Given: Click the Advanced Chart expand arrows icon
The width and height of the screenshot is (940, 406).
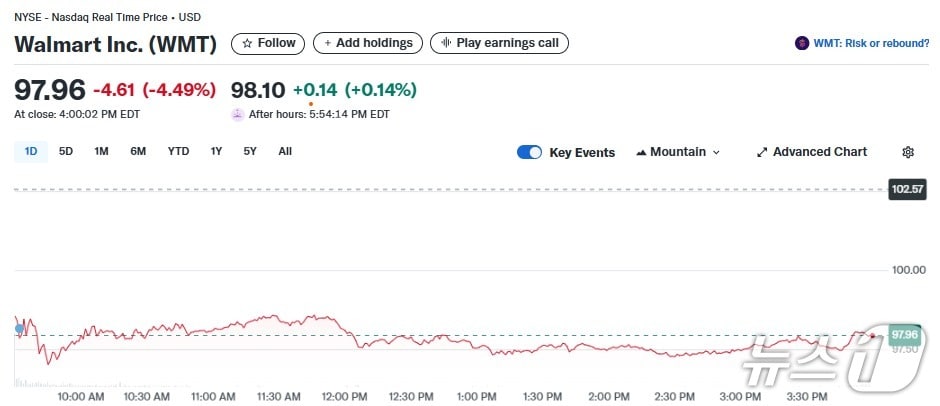Looking at the screenshot, I should coord(762,152).
